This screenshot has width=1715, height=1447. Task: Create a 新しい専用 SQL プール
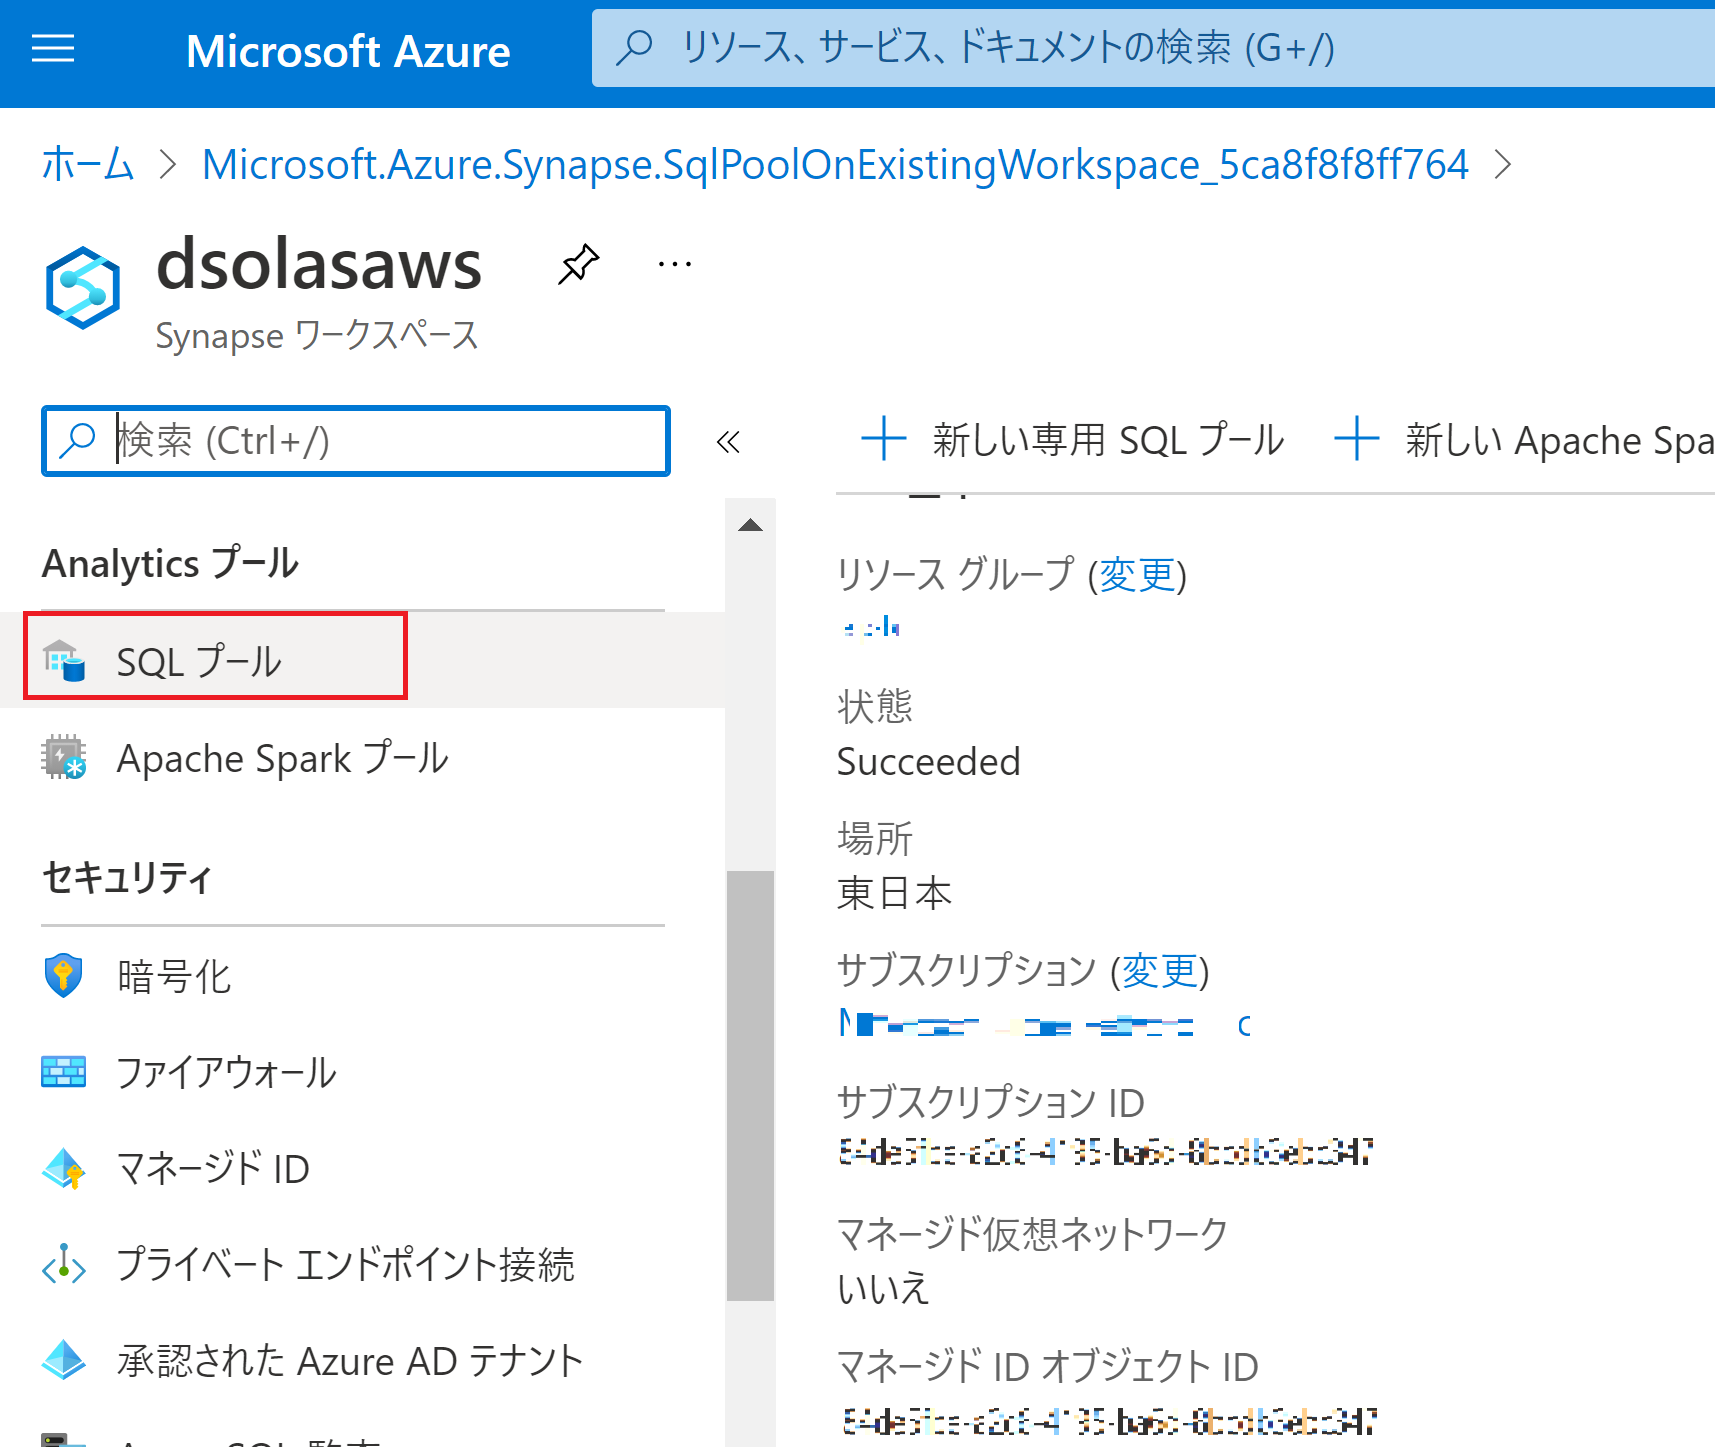(x=1070, y=439)
